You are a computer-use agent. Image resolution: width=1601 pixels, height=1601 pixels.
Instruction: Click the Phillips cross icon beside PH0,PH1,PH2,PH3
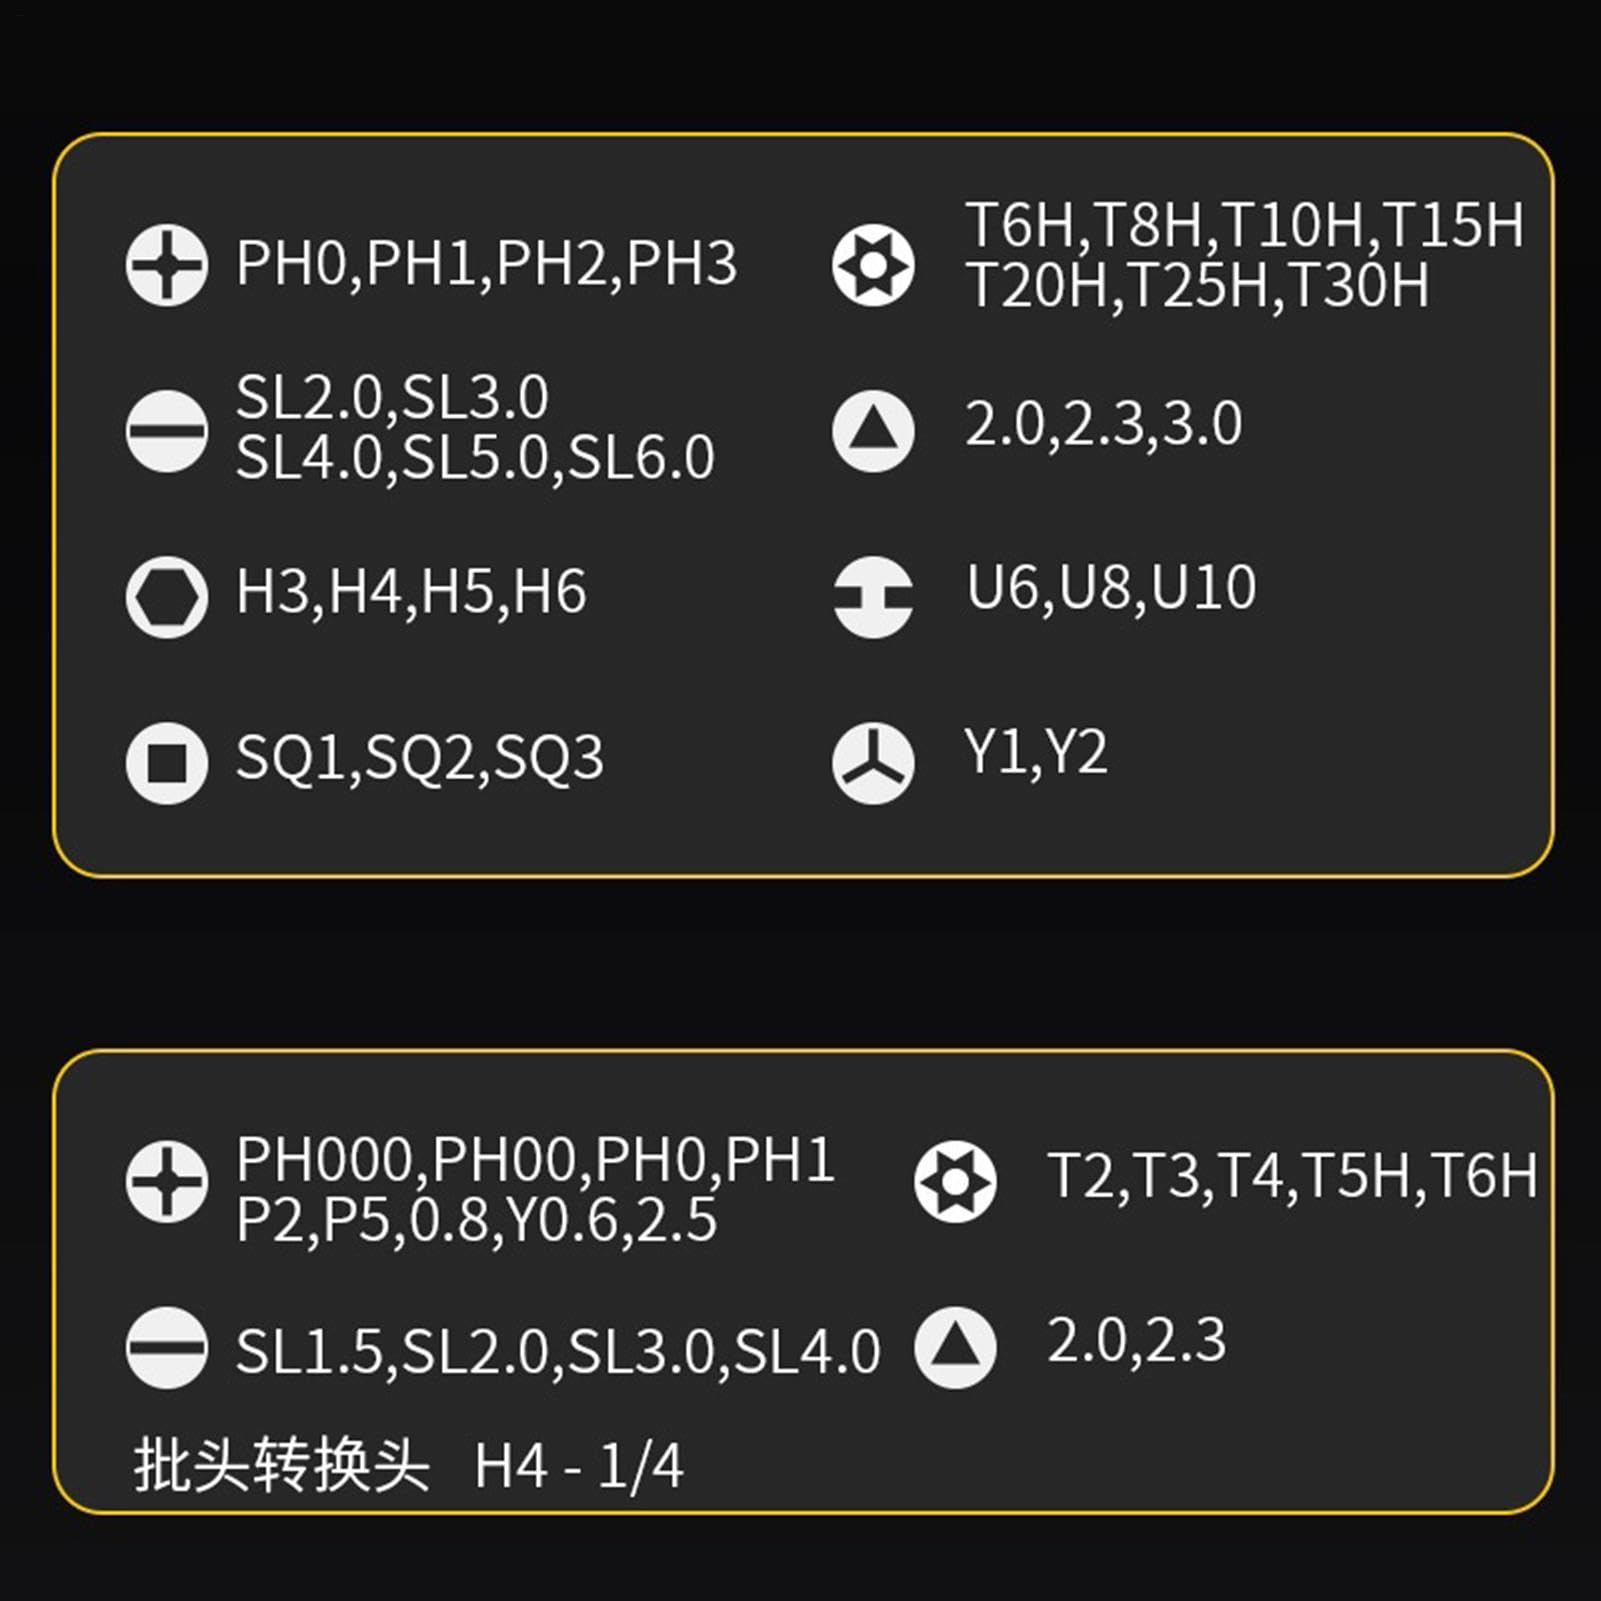click(x=167, y=265)
